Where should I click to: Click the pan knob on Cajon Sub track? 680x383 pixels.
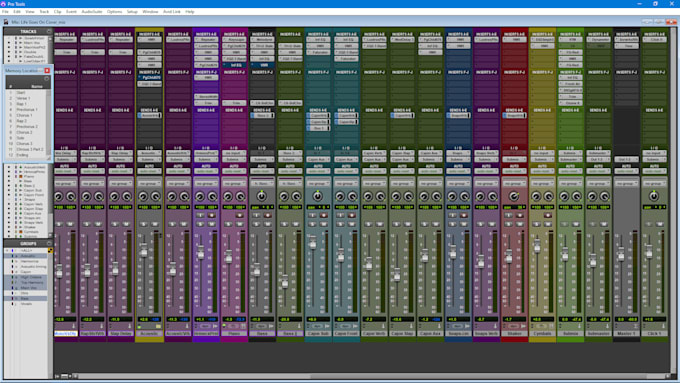[318, 196]
